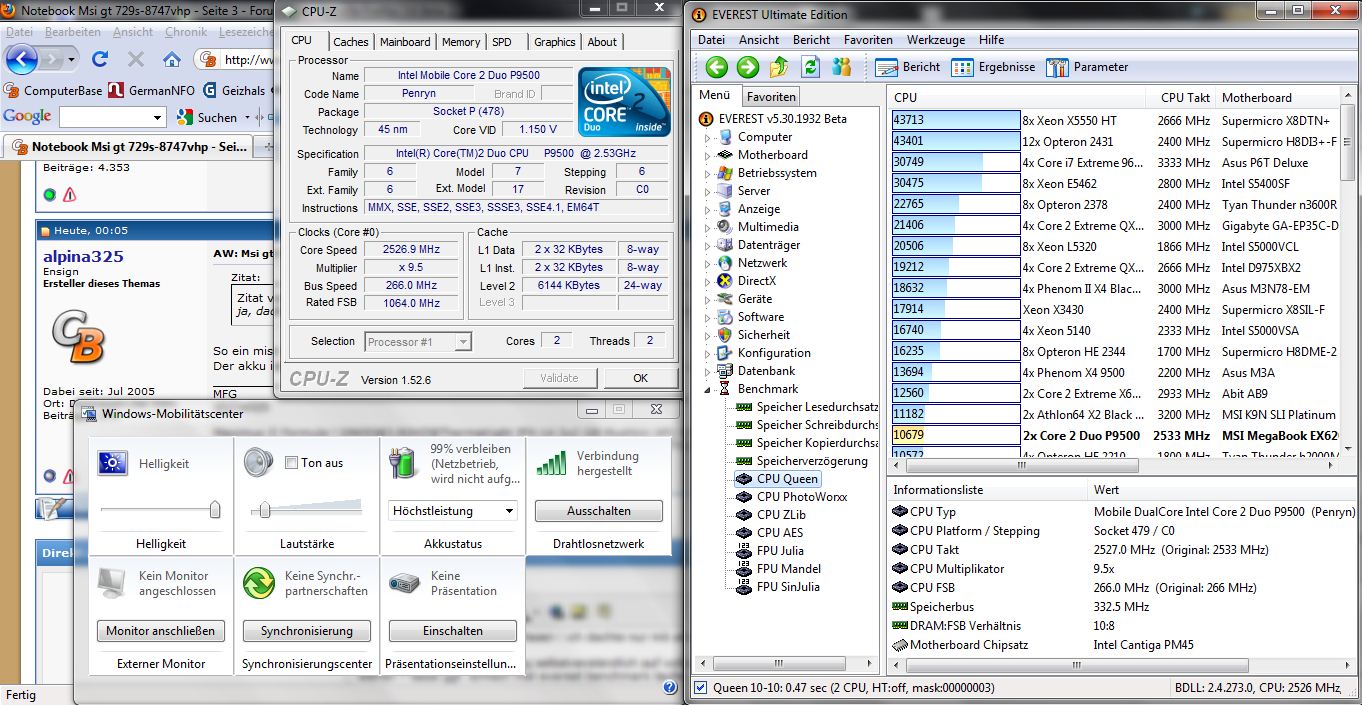
Task: Click the speaker volume icon in Mobilitätscenter
Action: 258,462
